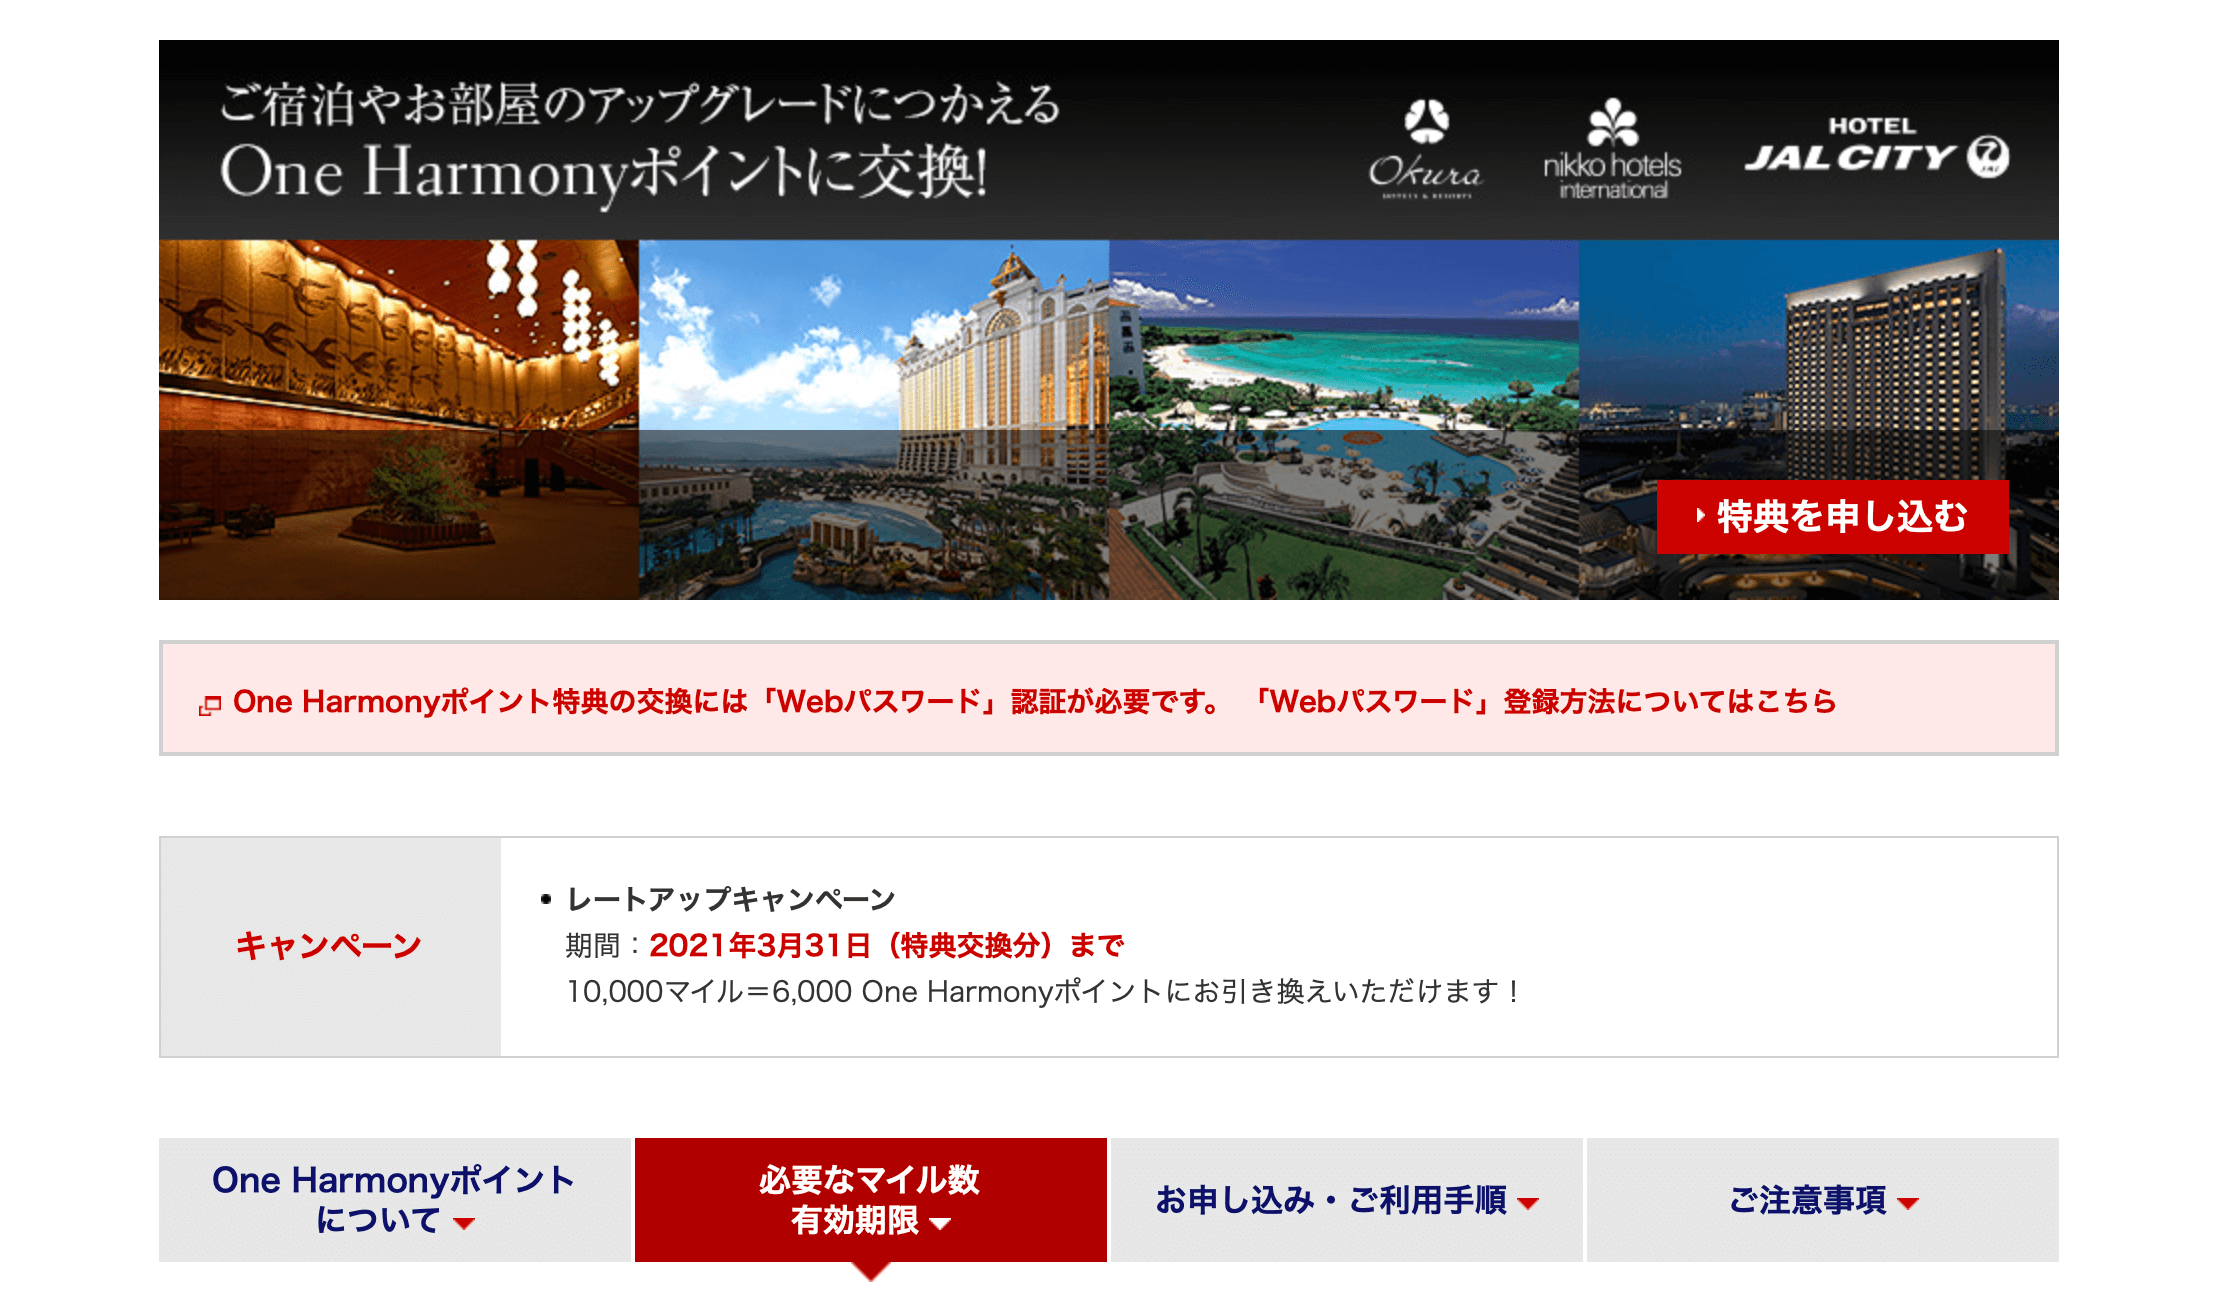Viewport: 2240px width, 1304px height.
Task: Click the Hotel JAL City logo
Action: click(x=1877, y=148)
